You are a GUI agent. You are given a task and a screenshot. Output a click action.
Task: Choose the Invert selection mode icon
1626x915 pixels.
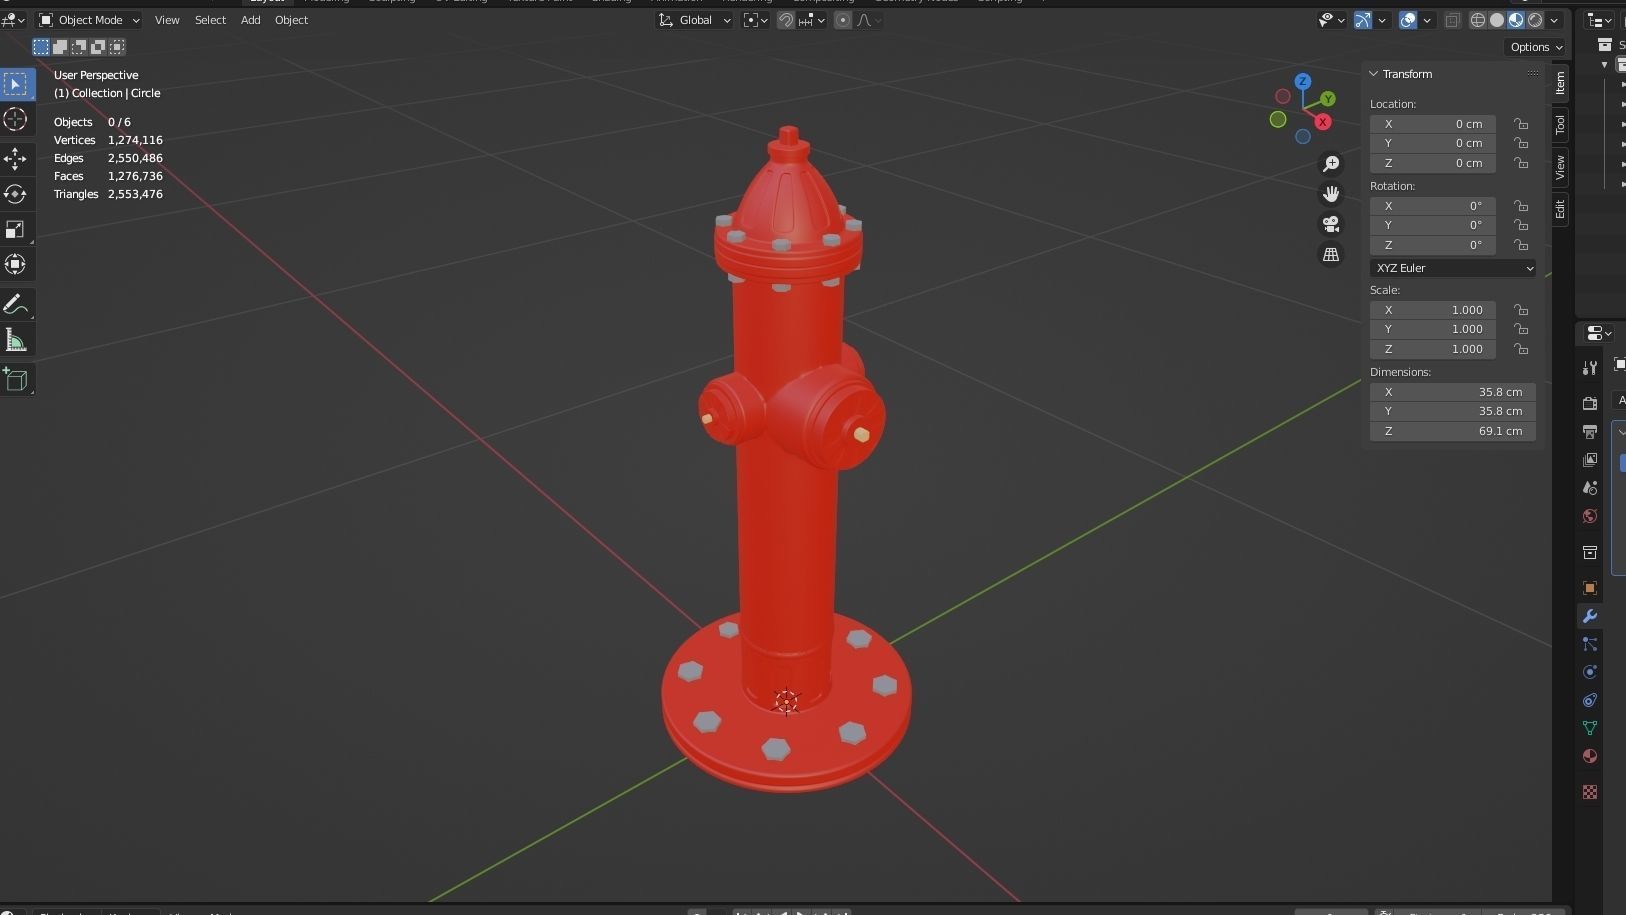(x=98, y=47)
